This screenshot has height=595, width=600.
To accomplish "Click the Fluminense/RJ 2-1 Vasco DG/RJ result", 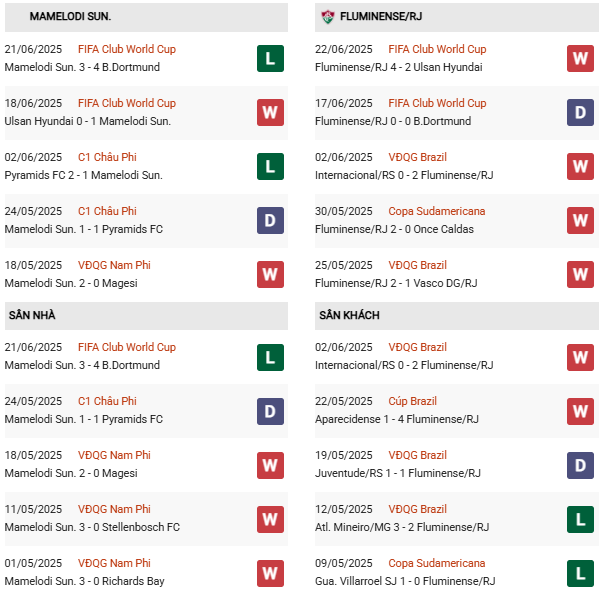I will 394,283.
